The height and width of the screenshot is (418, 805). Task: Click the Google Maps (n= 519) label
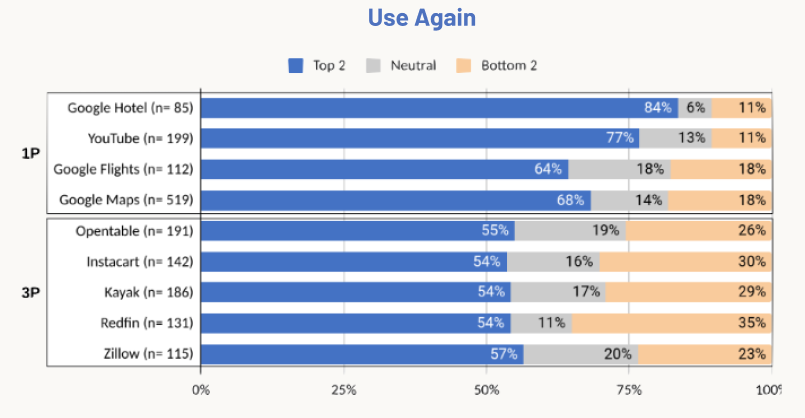coord(125,200)
